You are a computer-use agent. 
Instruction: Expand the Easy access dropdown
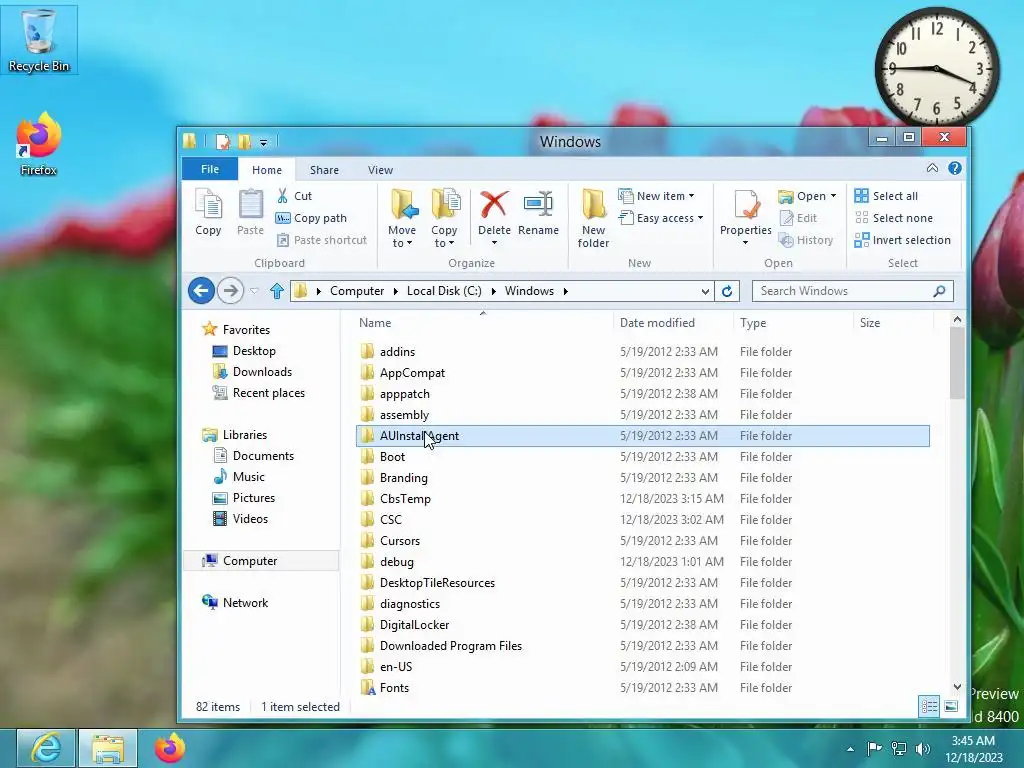[701, 218]
